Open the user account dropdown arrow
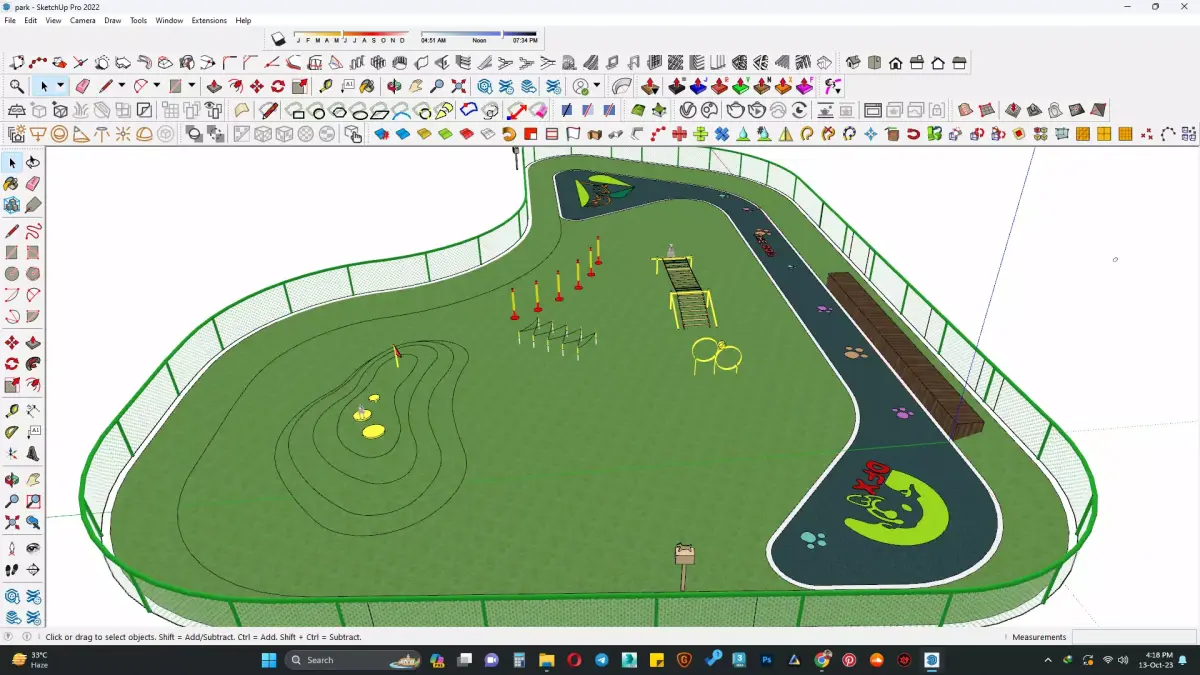Screen dimensions: 1200x675 pos(597,87)
